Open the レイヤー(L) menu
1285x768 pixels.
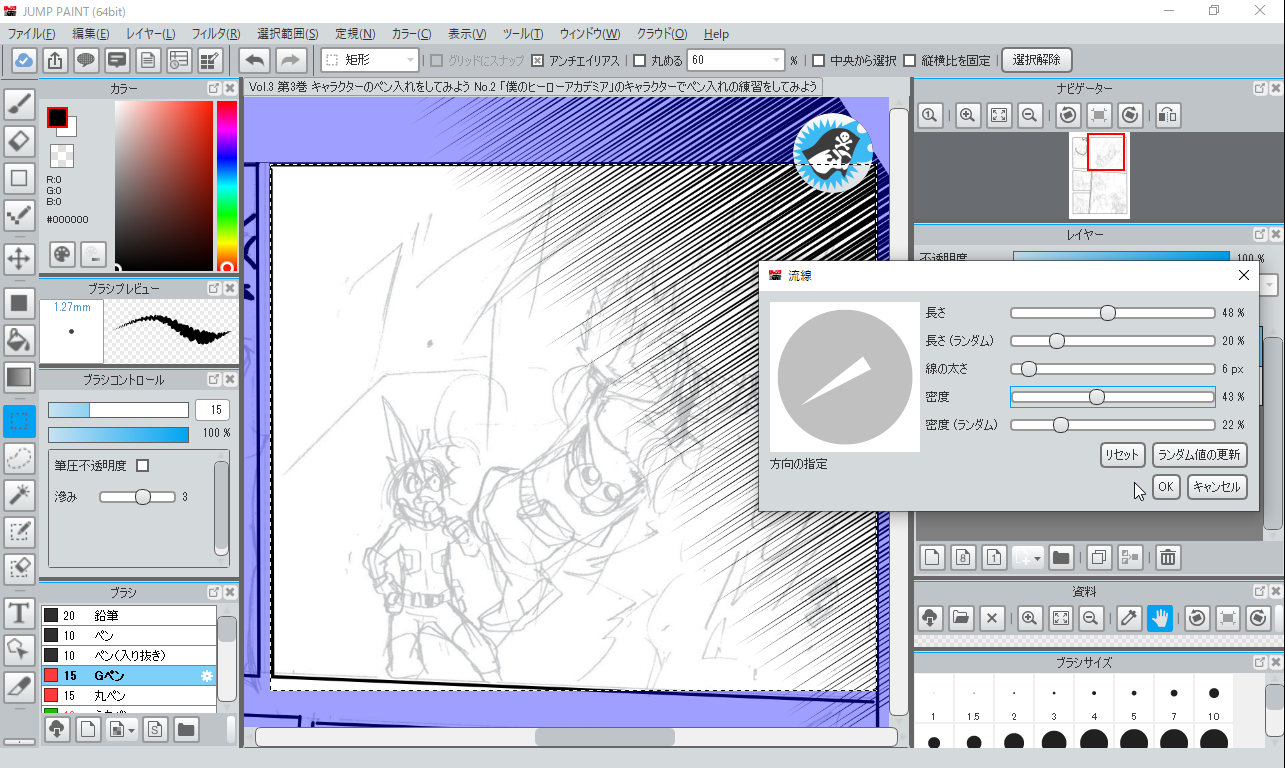(x=149, y=34)
